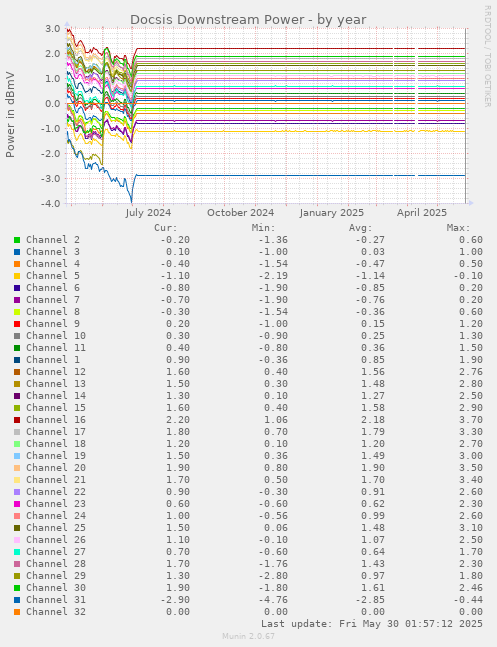
Task: Click the "Channel 8" legend label
Action: coord(53,312)
